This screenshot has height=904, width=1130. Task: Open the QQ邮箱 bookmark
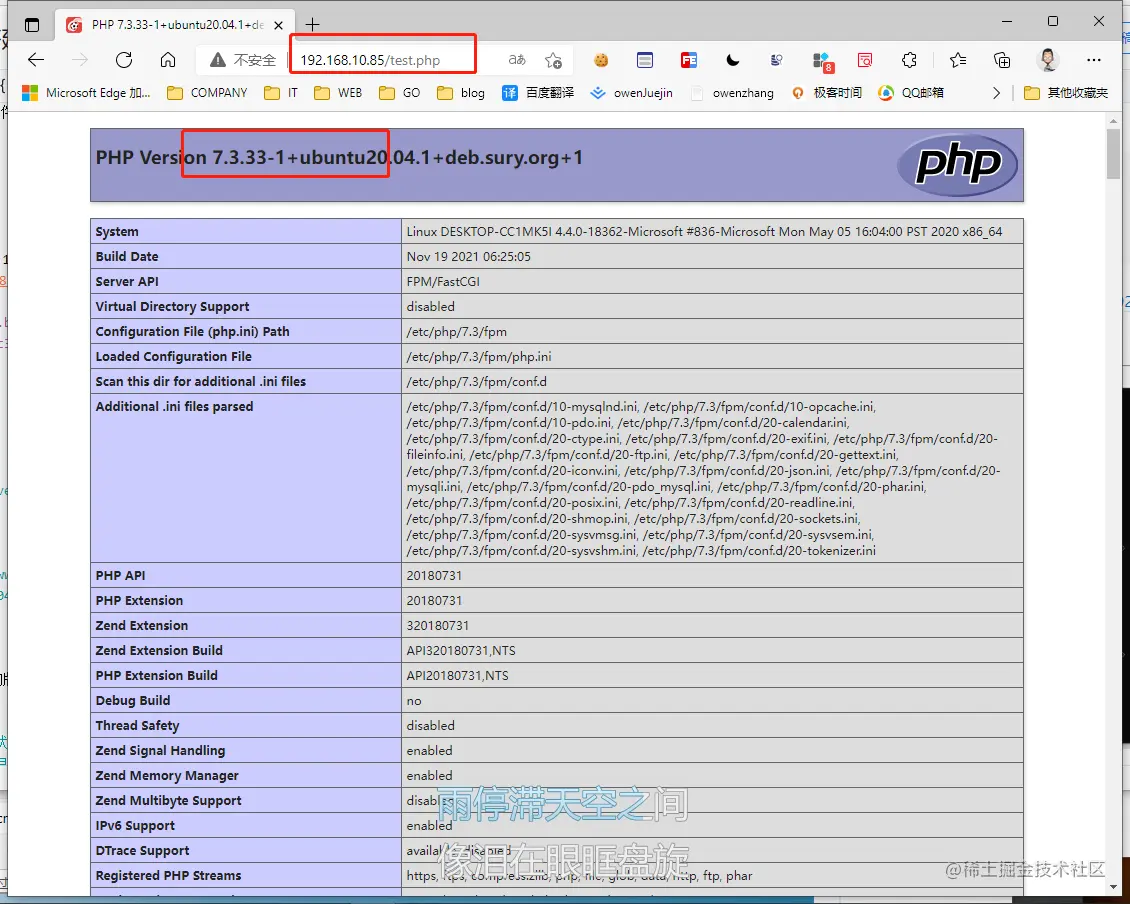pos(911,93)
